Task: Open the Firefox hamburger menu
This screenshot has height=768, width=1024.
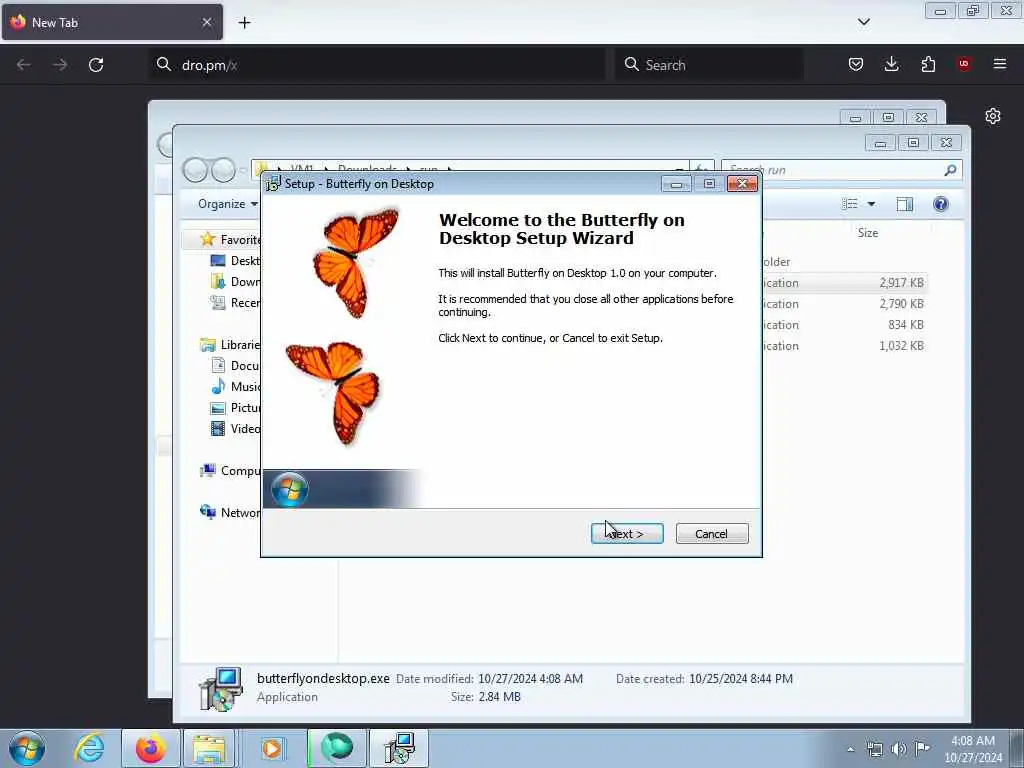Action: (x=999, y=64)
